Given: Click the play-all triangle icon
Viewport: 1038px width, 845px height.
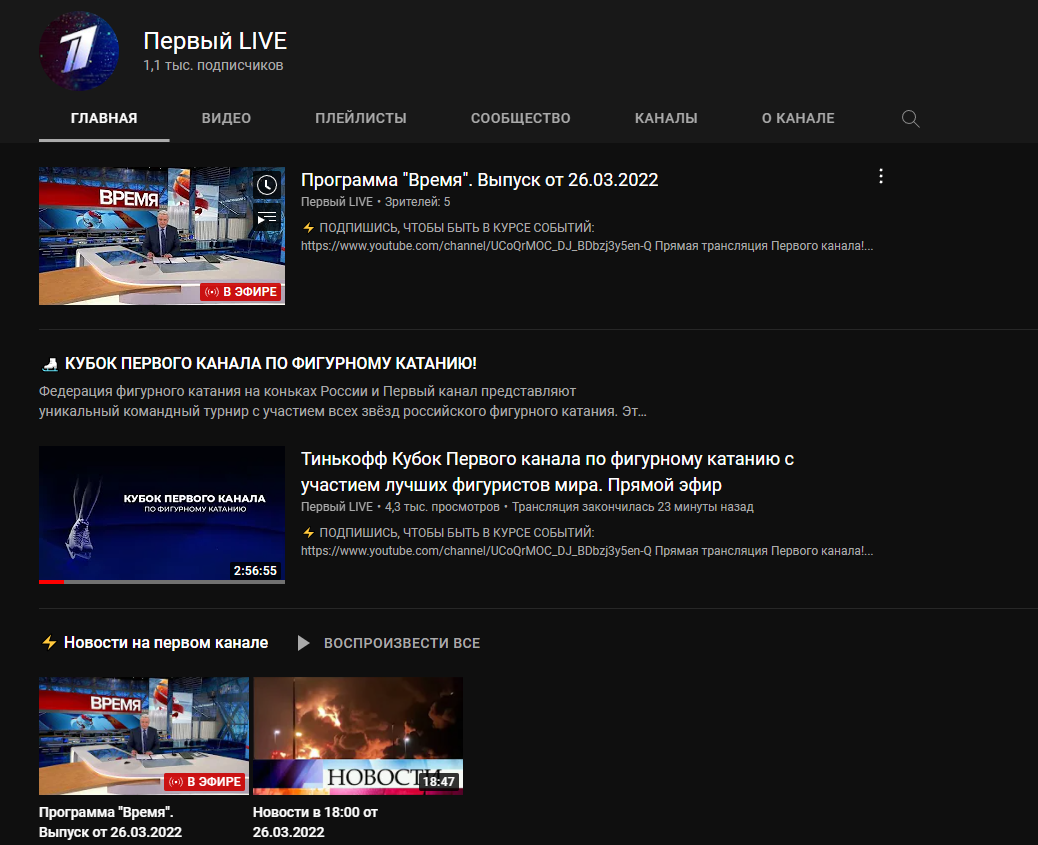Looking at the screenshot, I should [x=304, y=643].
